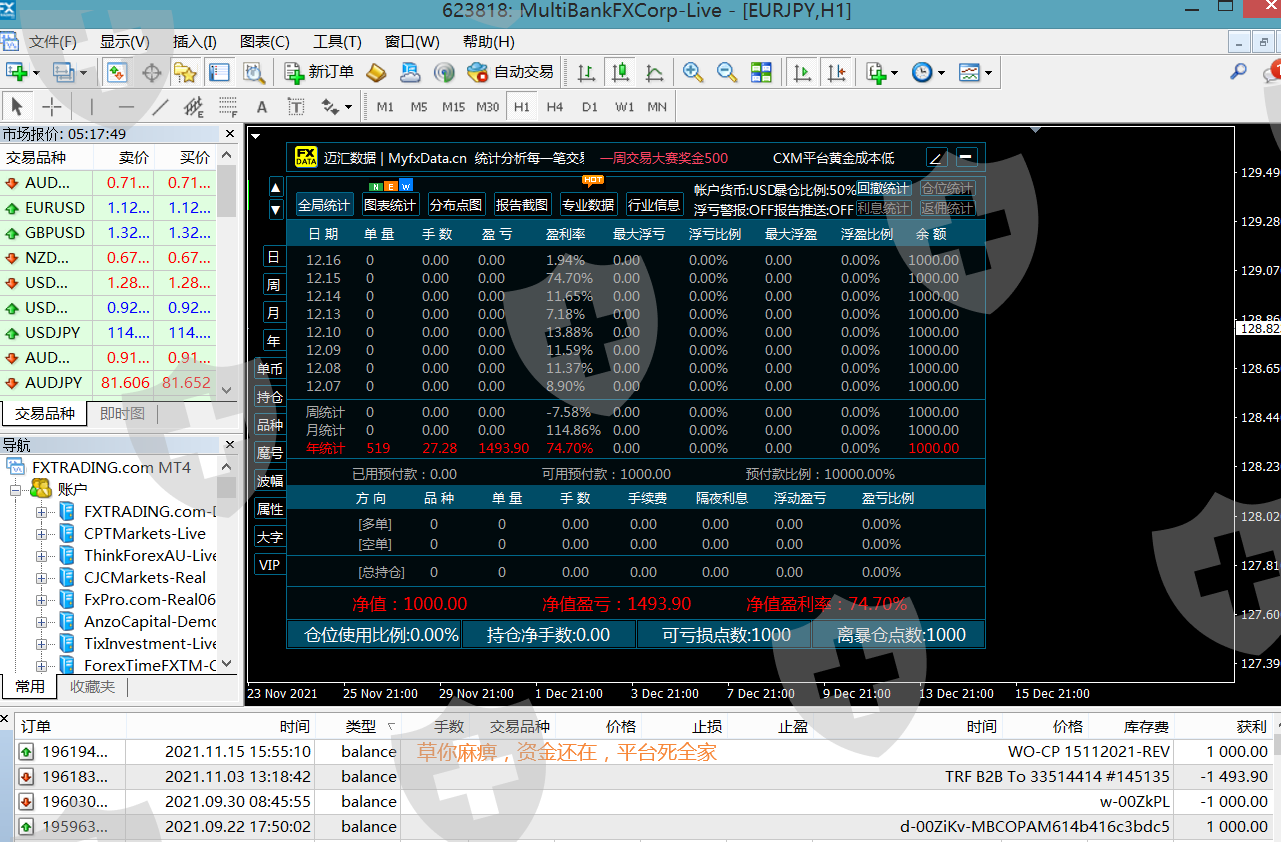Switch timeframe to D1

pyautogui.click(x=590, y=107)
